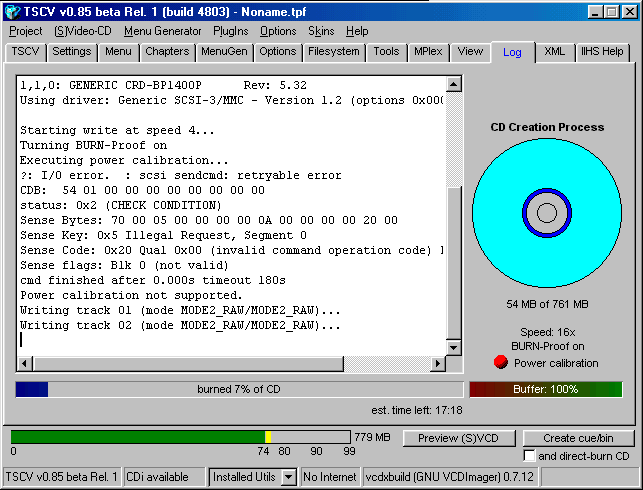Open the Skins menu
Screen dimensions: 643x490
pos(321,31)
